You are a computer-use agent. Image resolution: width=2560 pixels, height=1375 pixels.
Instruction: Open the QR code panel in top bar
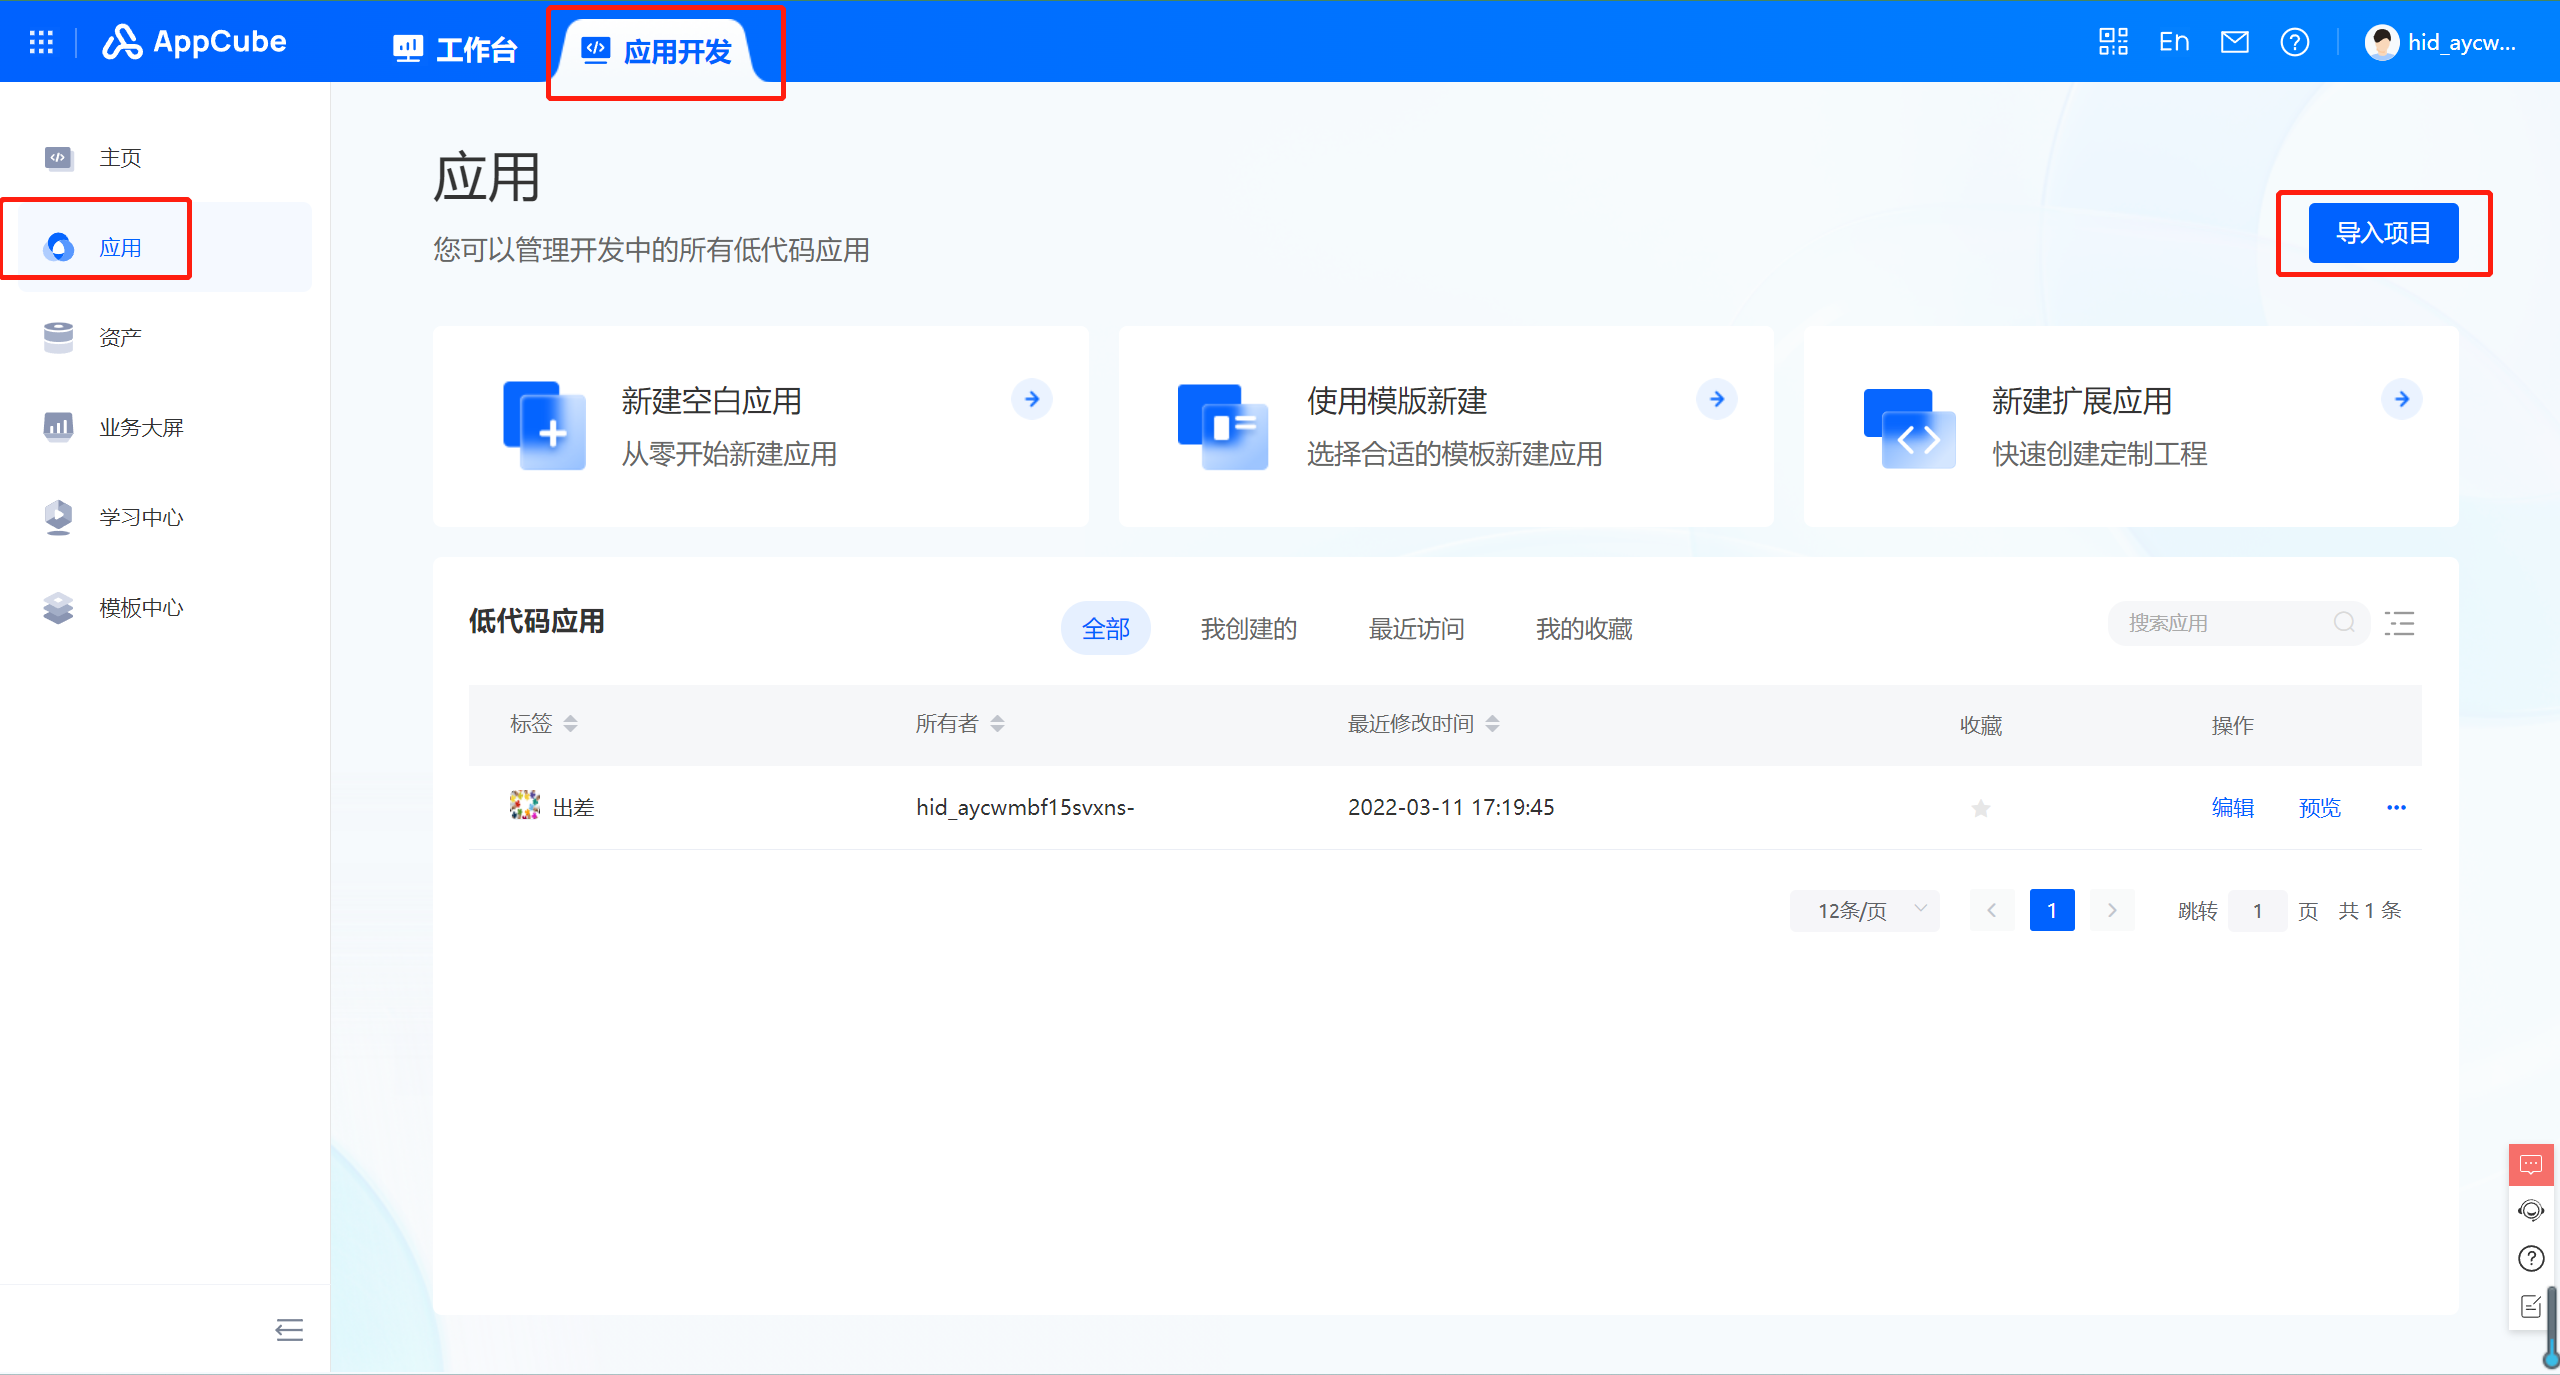[x=2111, y=41]
